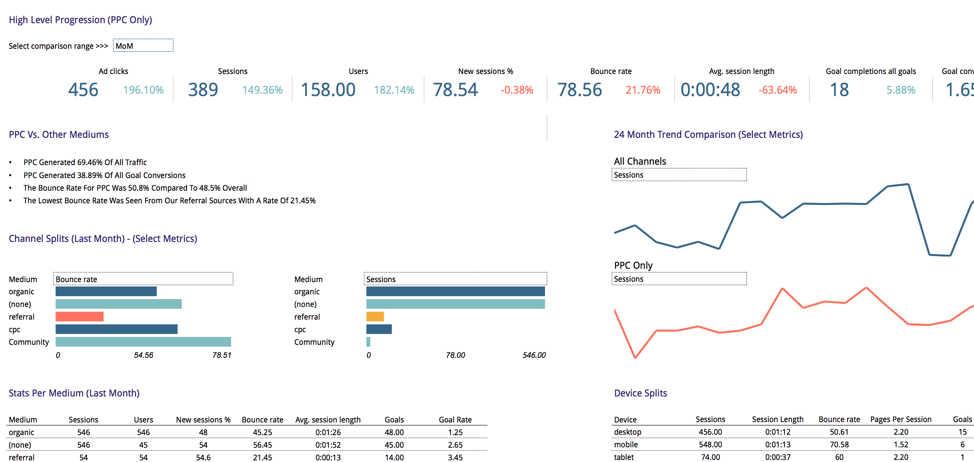The width and height of the screenshot is (974, 462).
Task: Open the Sessions selector under PPC Only
Action: [679, 279]
